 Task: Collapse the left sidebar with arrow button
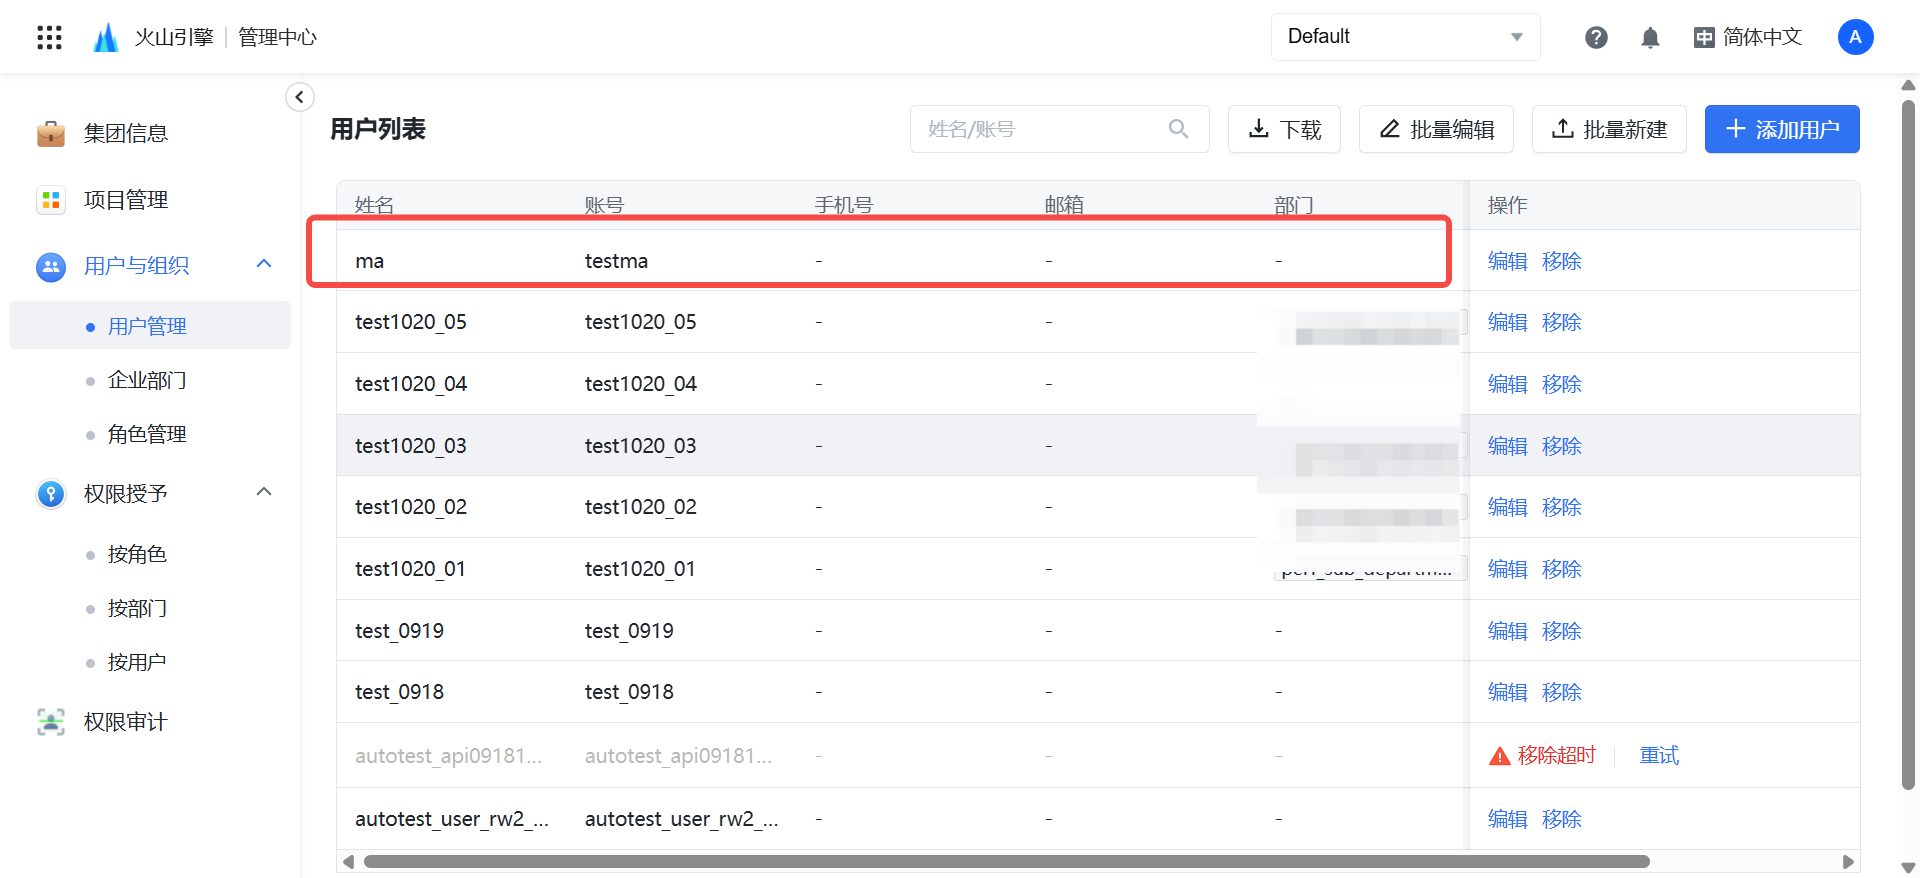coord(300,97)
